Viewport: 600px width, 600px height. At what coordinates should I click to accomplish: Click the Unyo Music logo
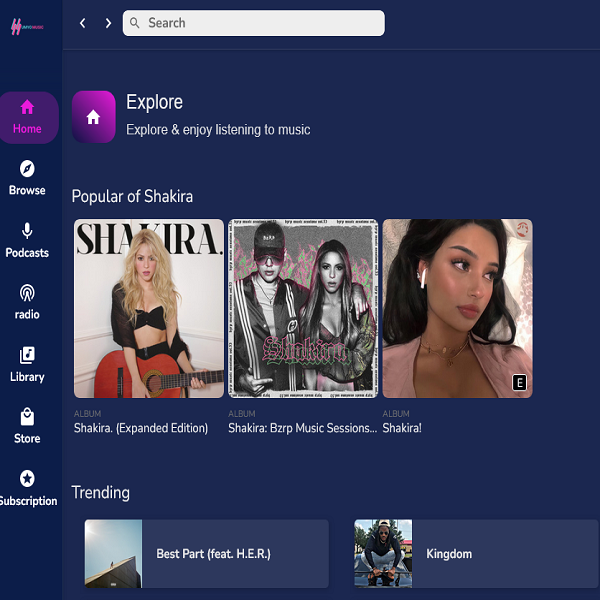click(x=27, y=27)
